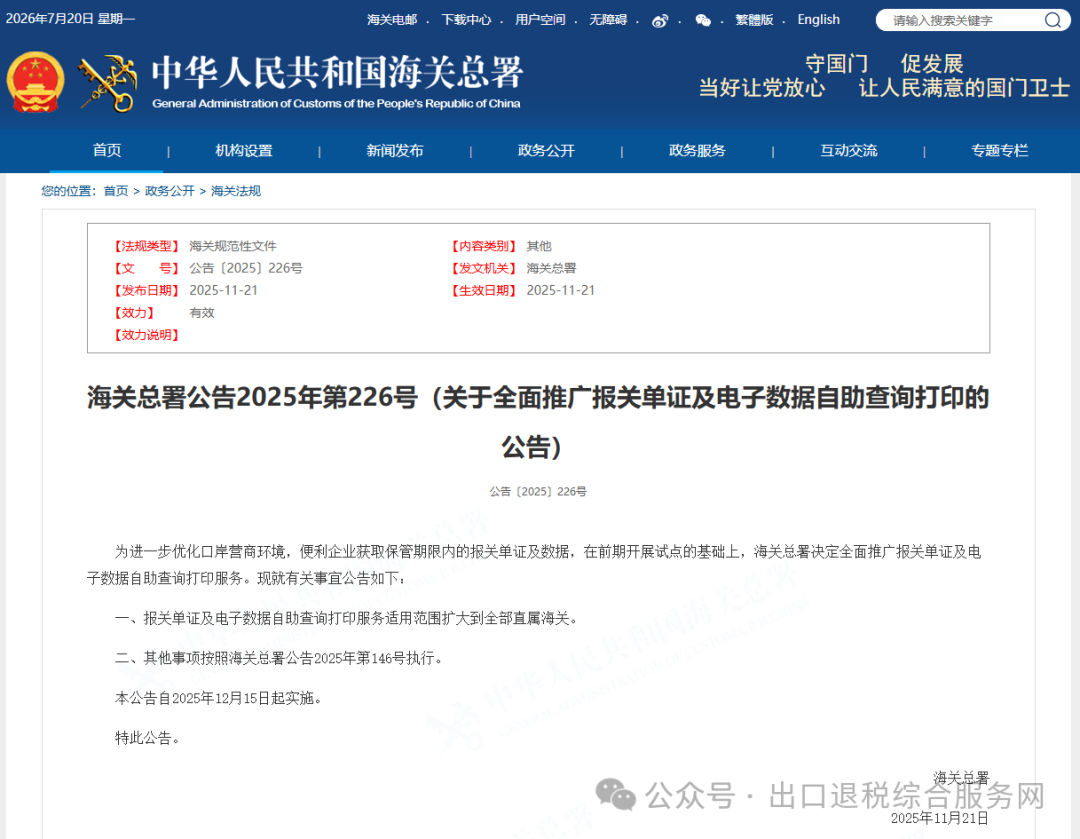1080x839 pixels.
Task: Click item 一 about 全部直属海关
Action: [349, 619]
